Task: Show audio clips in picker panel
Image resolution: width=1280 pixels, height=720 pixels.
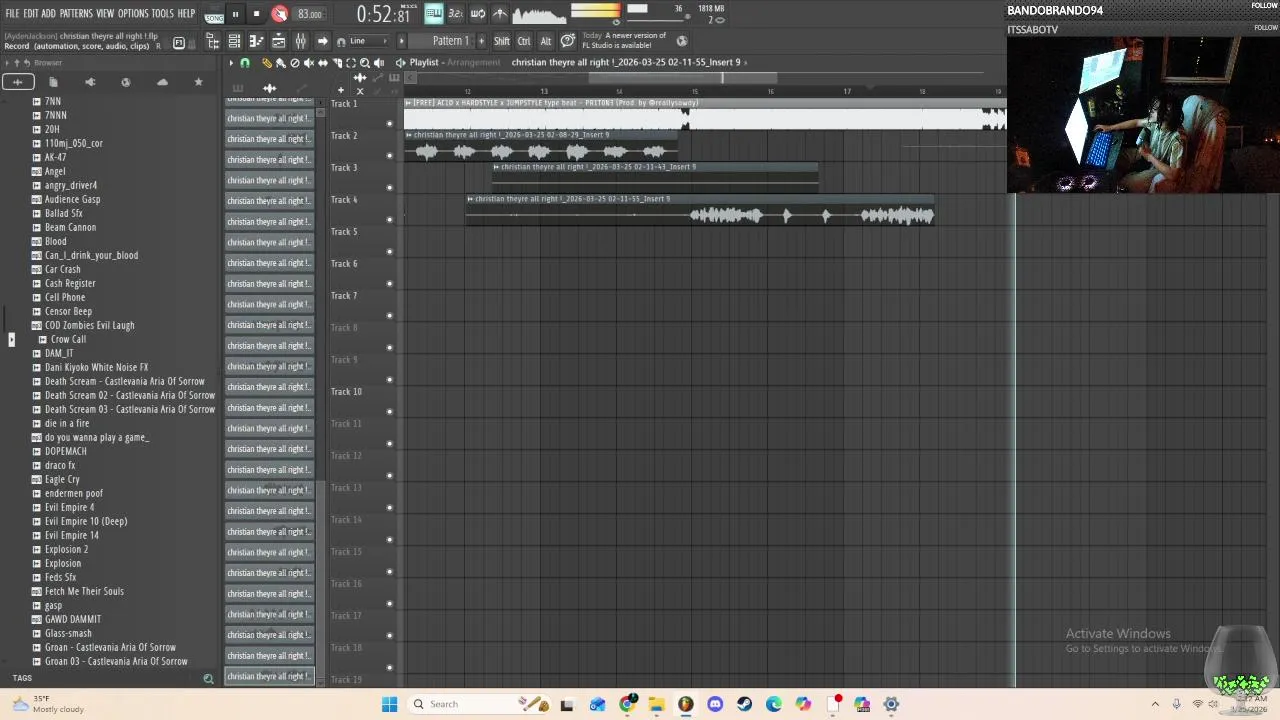Action: (x=269, y=88)
